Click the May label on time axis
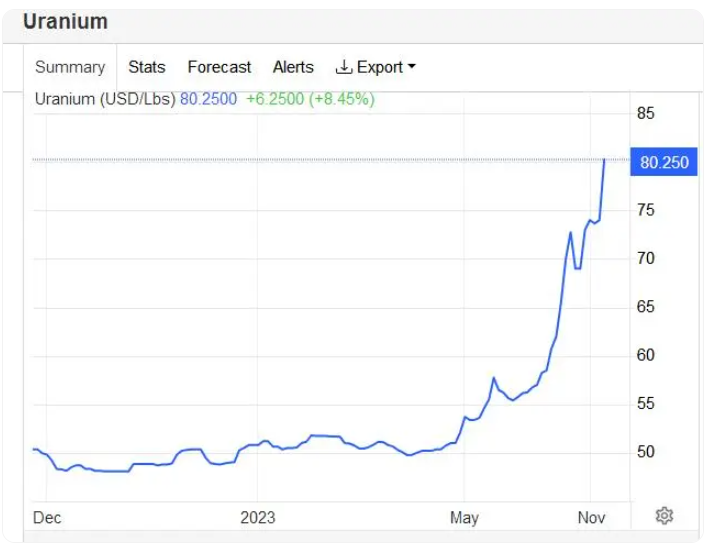714x553 pixels. coord(464,517)
